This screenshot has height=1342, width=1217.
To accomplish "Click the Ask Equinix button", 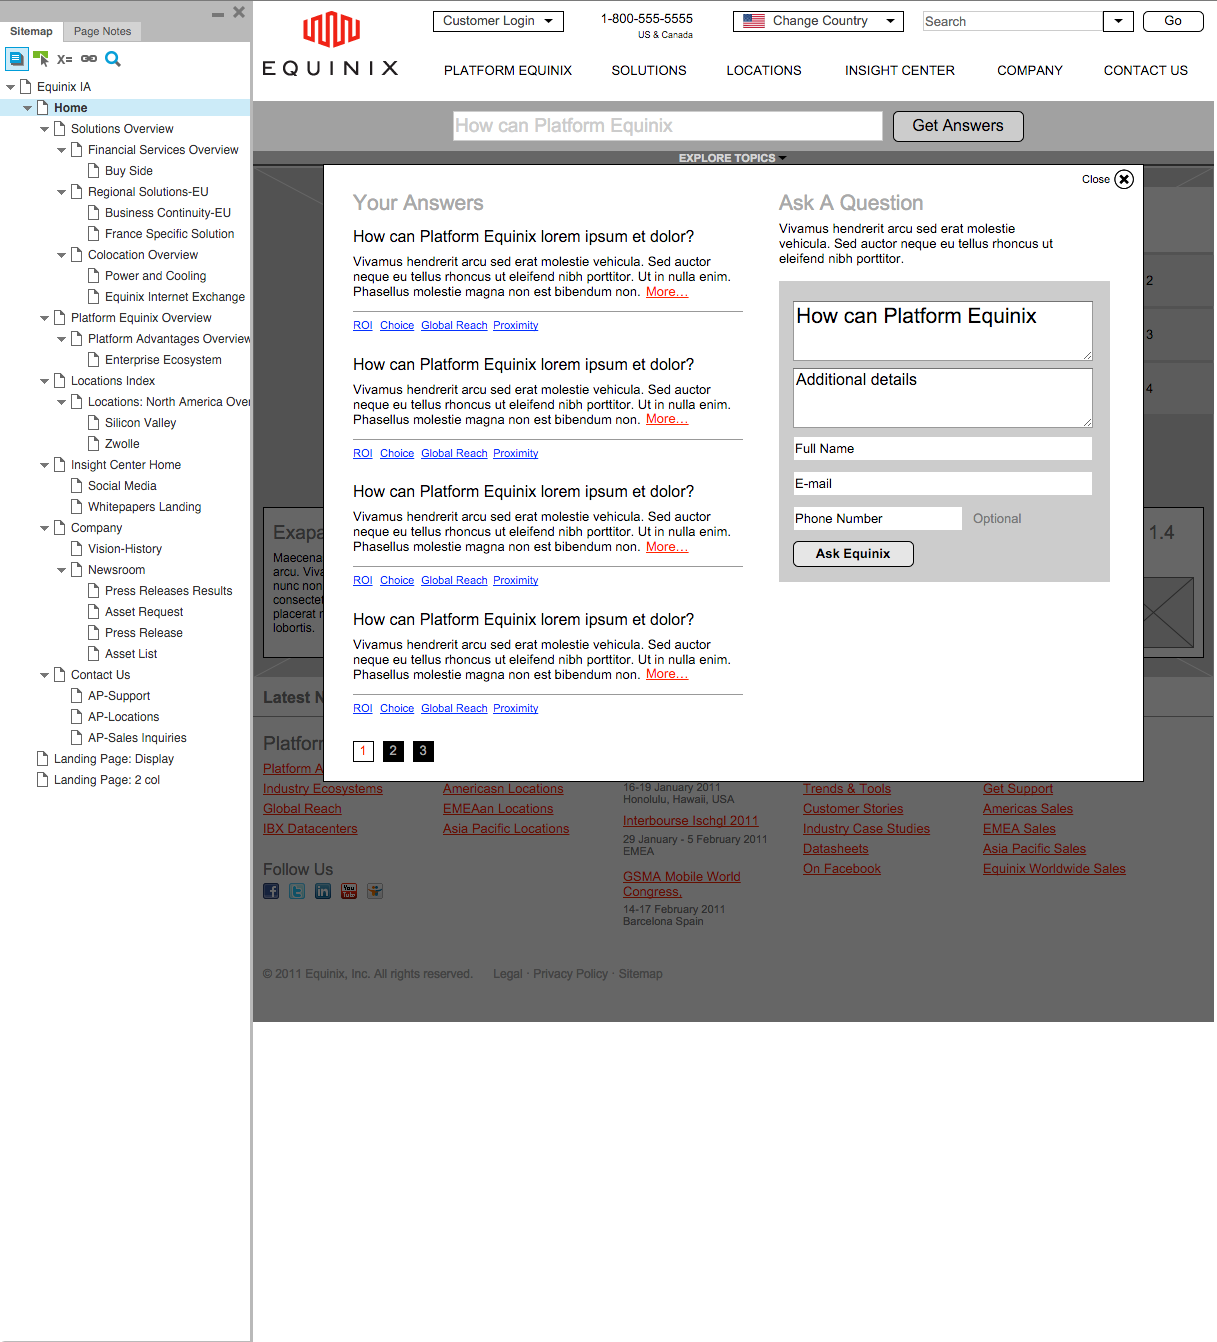I will [853, 554].
